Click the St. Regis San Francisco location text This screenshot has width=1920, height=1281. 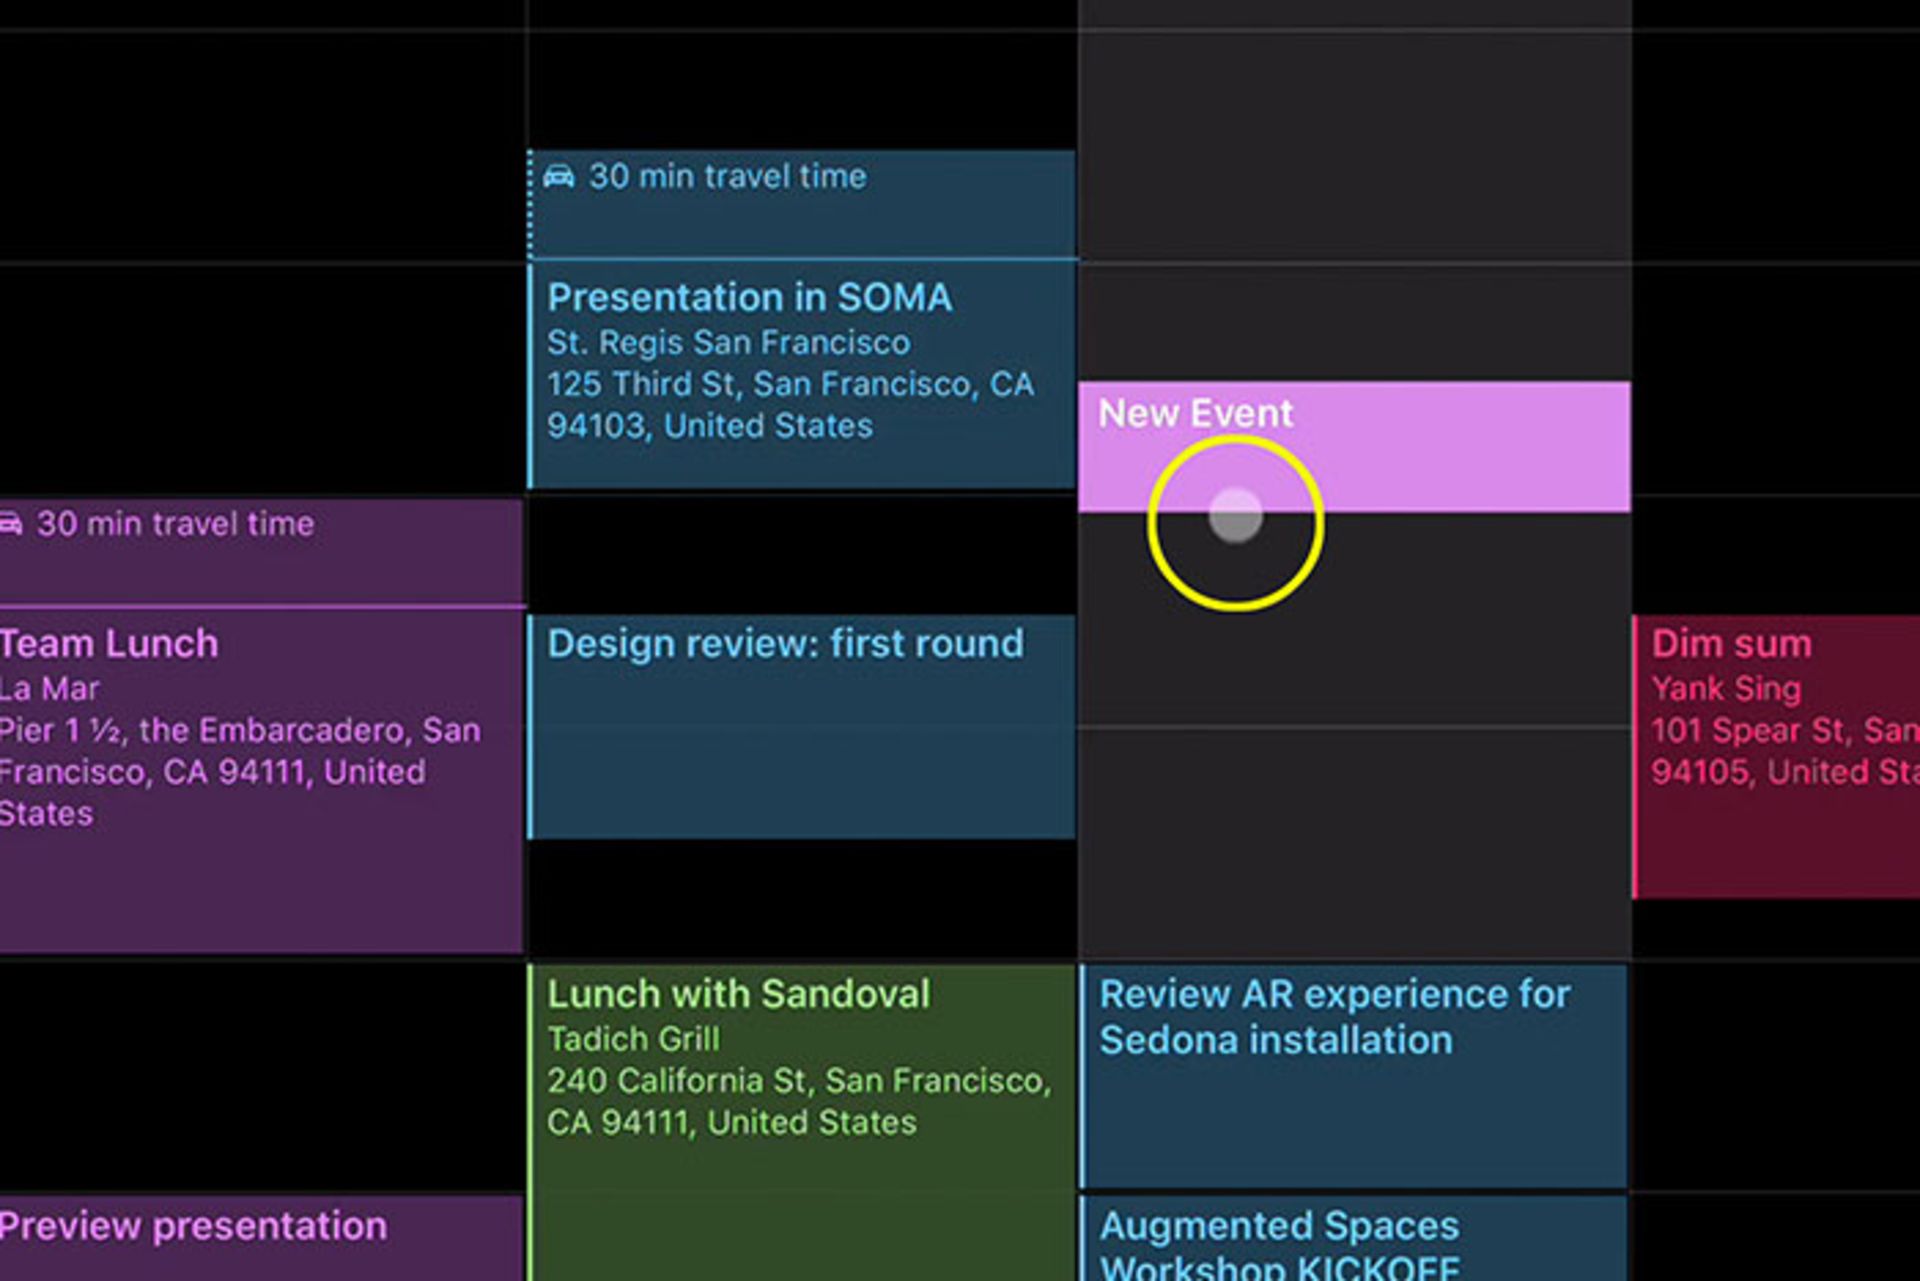click(x=728, y=343)
